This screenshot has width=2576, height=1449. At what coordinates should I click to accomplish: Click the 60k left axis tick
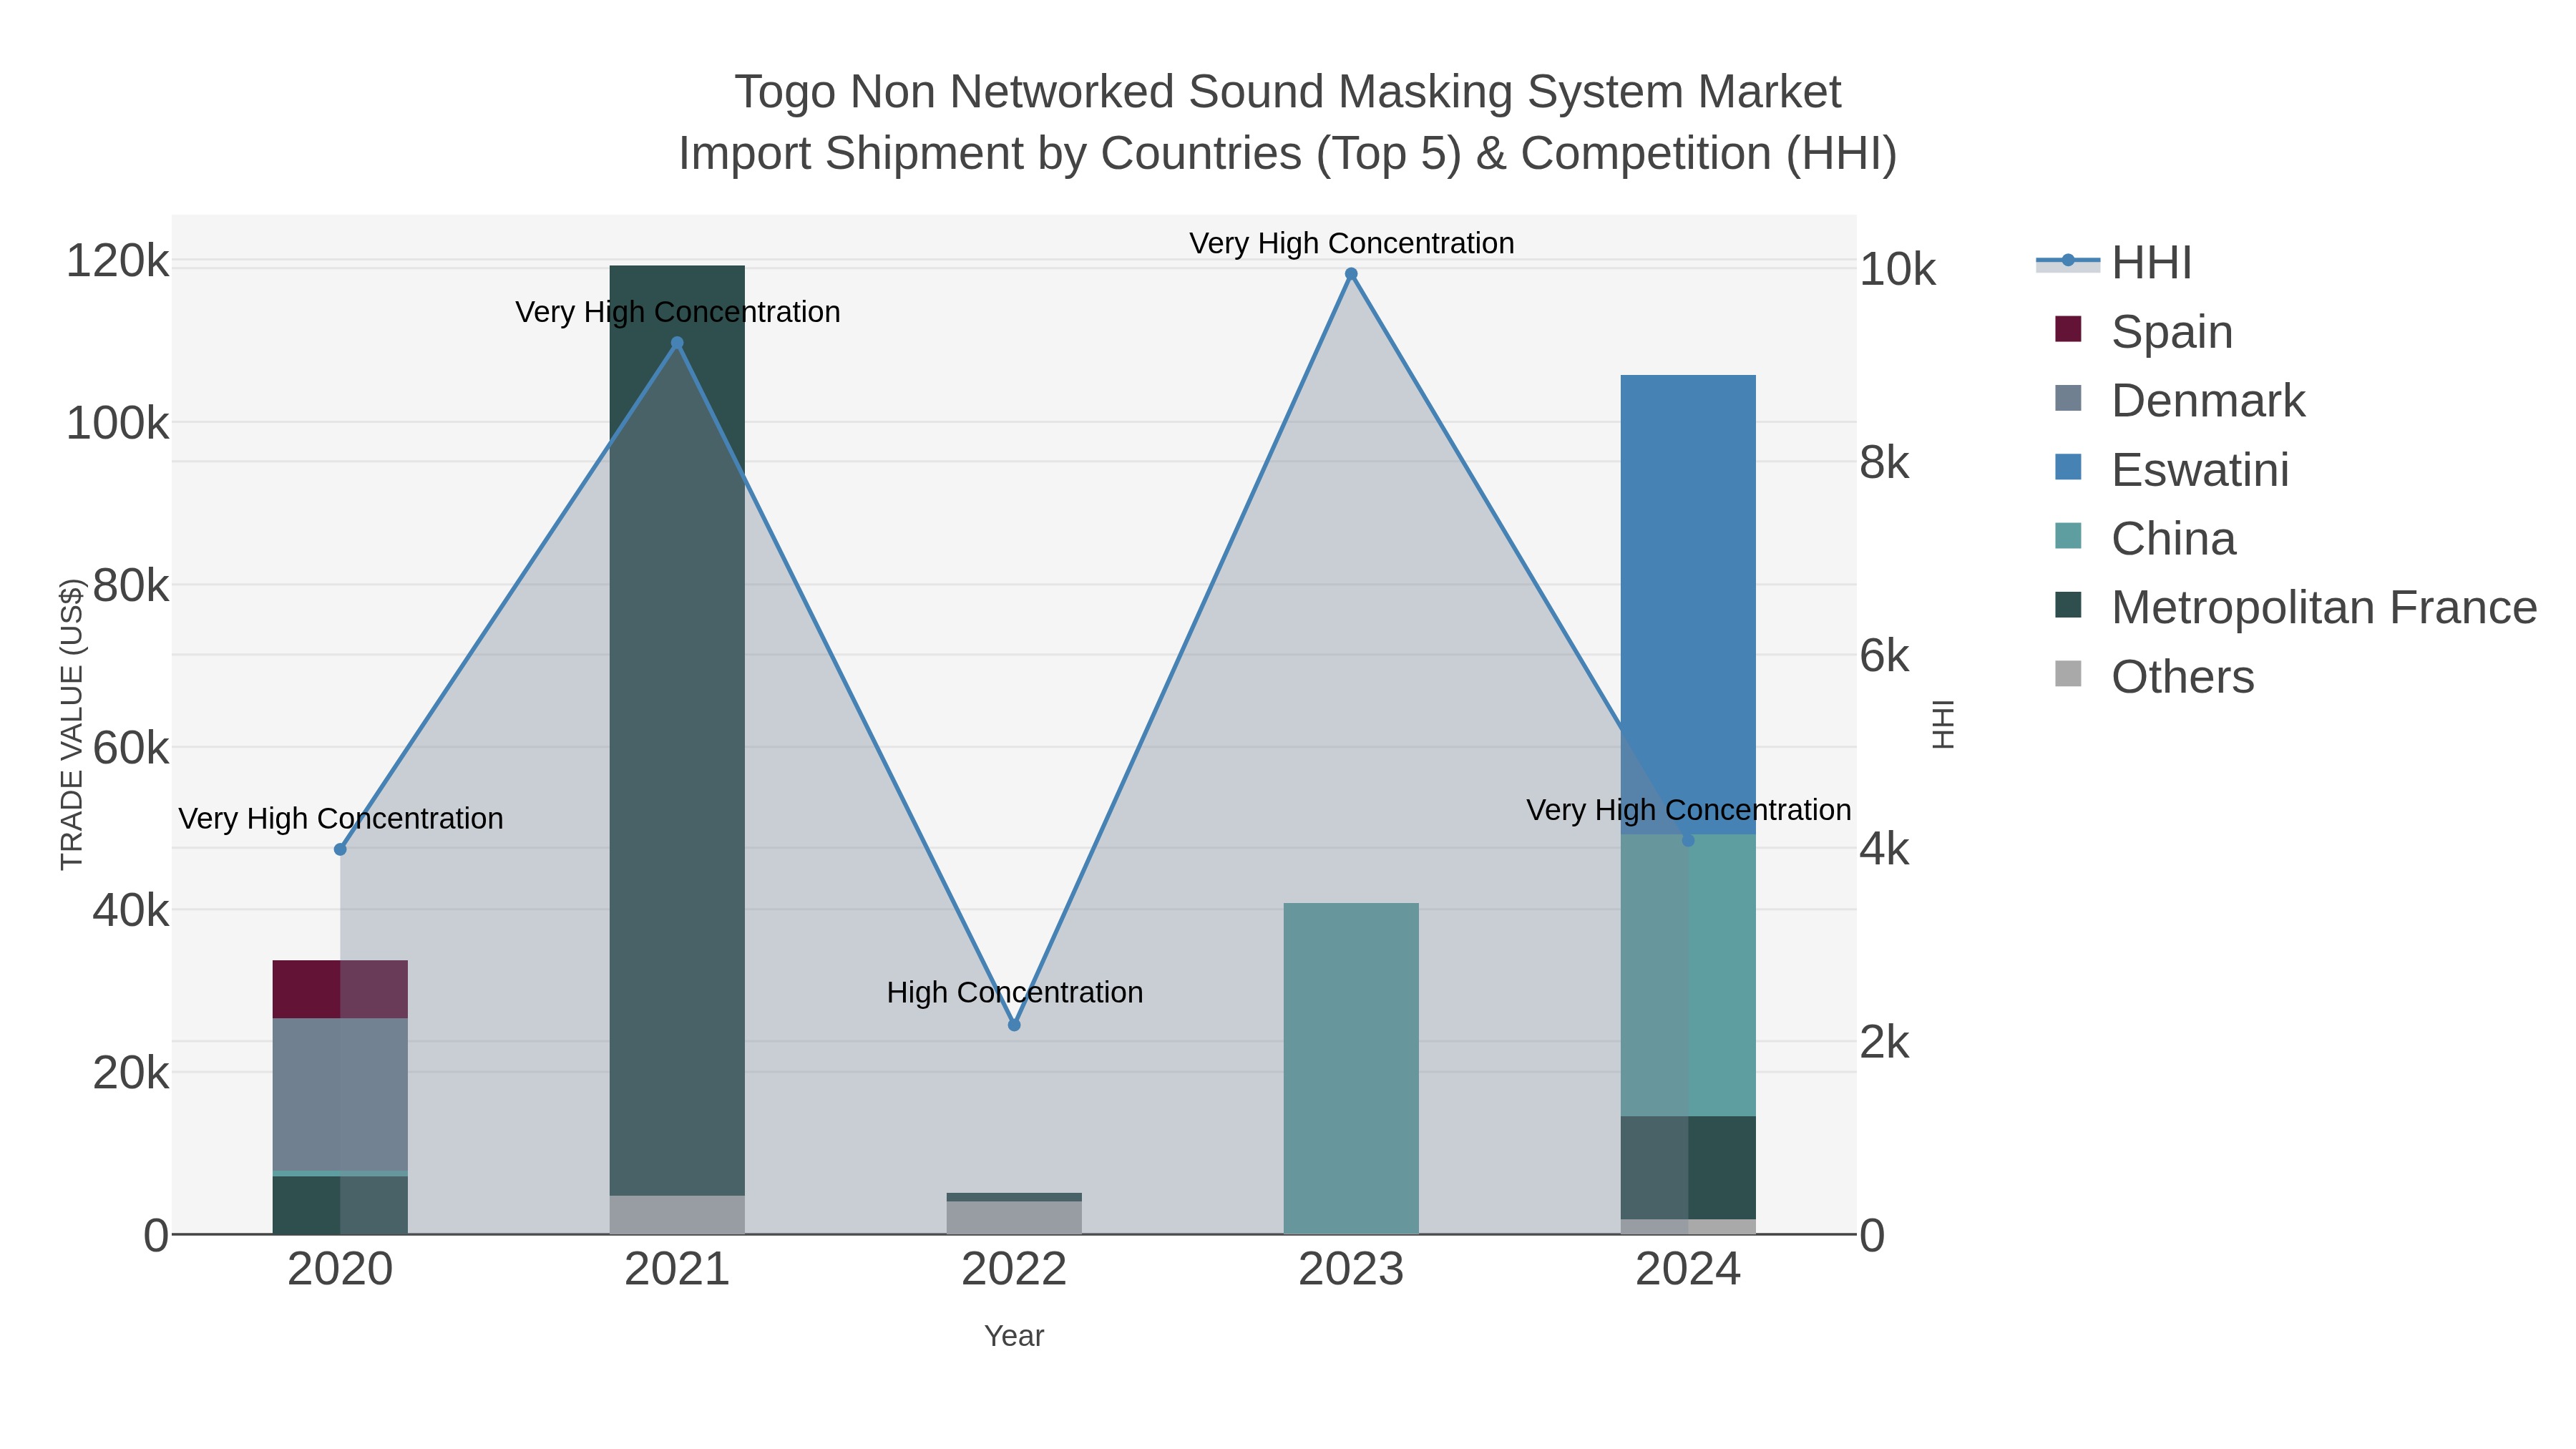pyautogui.click(x=131, y=748)
